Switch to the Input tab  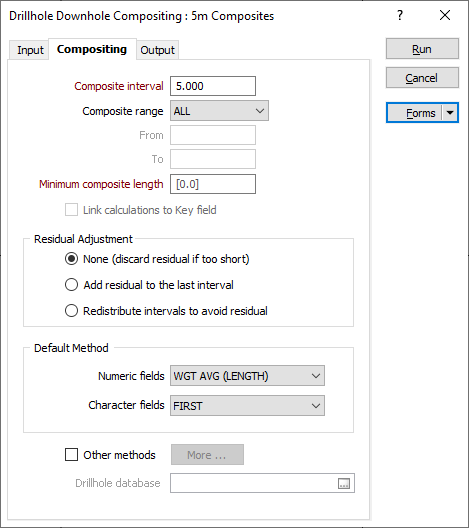(x=30, y=50)
